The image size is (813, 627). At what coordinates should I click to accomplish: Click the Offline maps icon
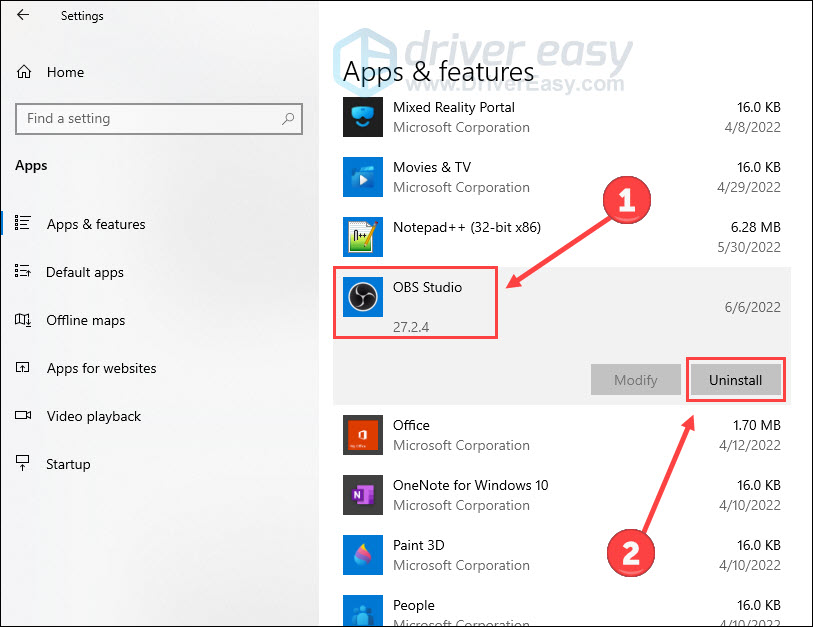[23, 319]
